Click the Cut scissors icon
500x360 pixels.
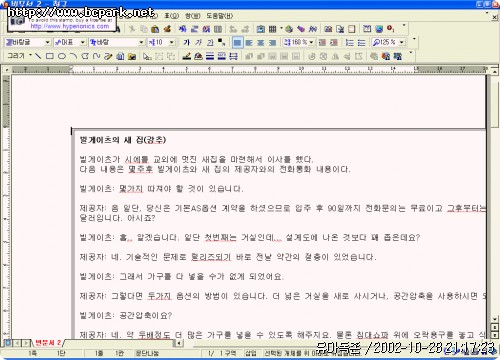132,29
